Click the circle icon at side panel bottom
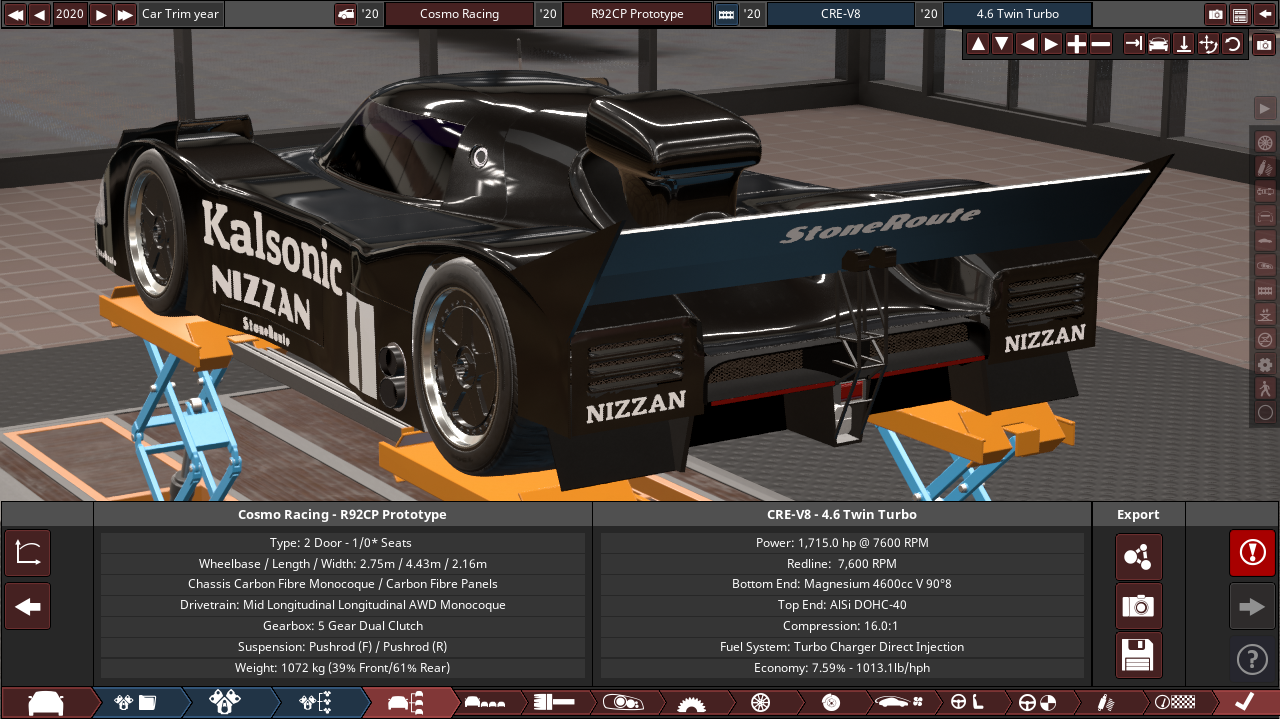Viewport: 1280px width, 719px height. (1265, 412)
